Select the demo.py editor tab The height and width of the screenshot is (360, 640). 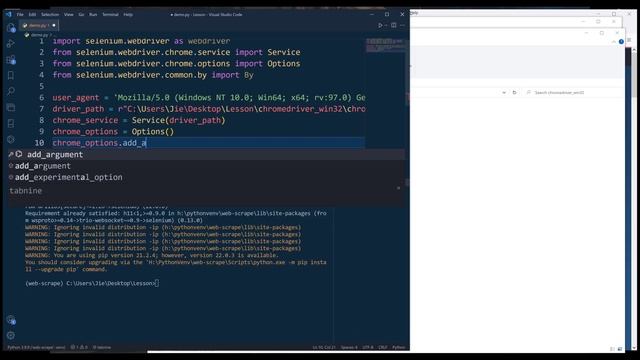click(x=39, y=25)
